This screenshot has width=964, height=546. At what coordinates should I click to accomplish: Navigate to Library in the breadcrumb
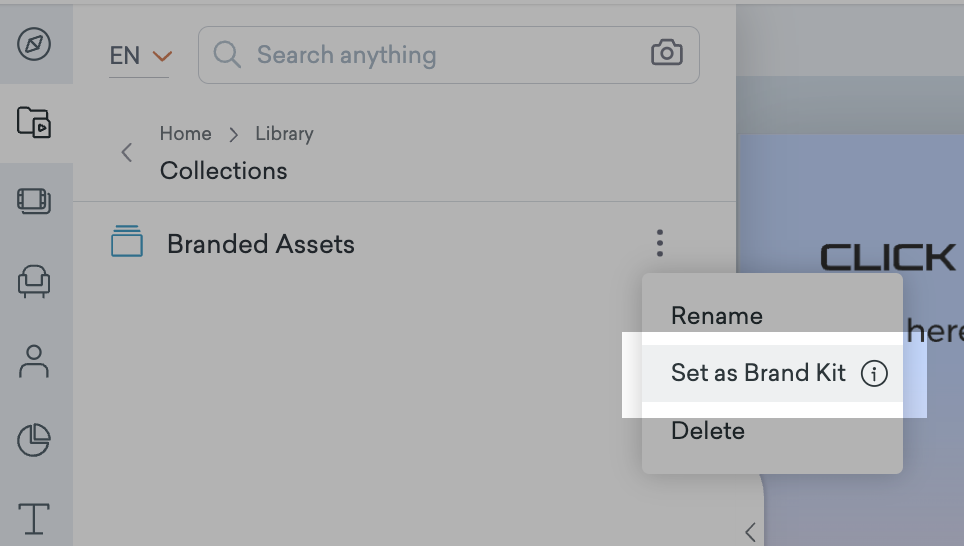[284, 134]
